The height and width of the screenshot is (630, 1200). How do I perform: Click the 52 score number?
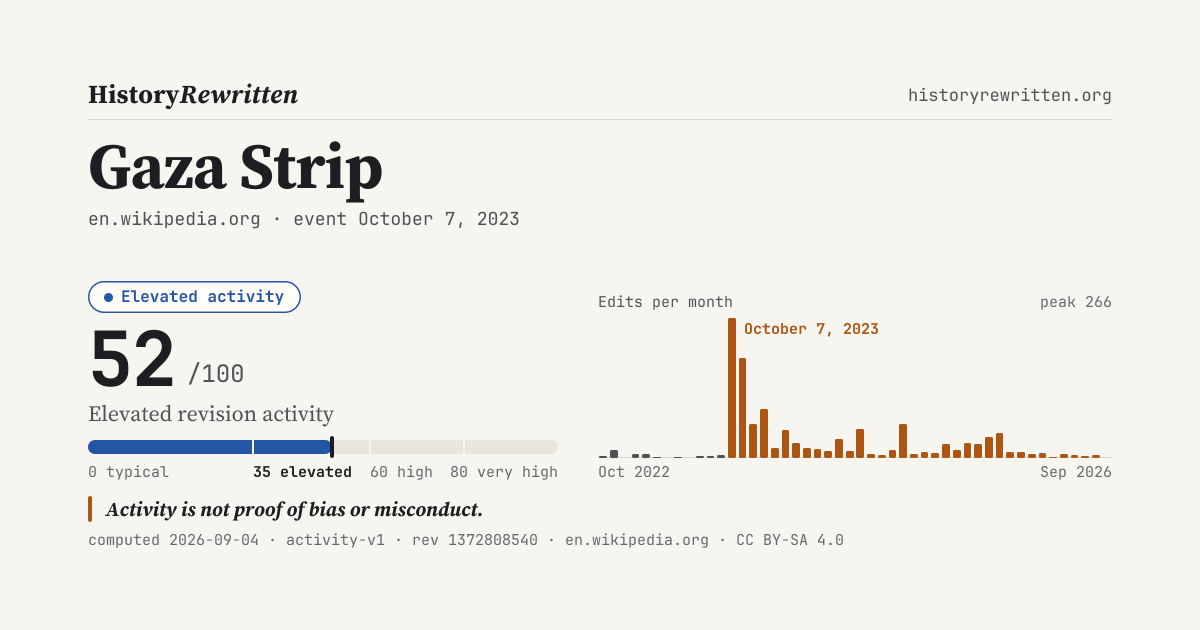coord(132,360)
